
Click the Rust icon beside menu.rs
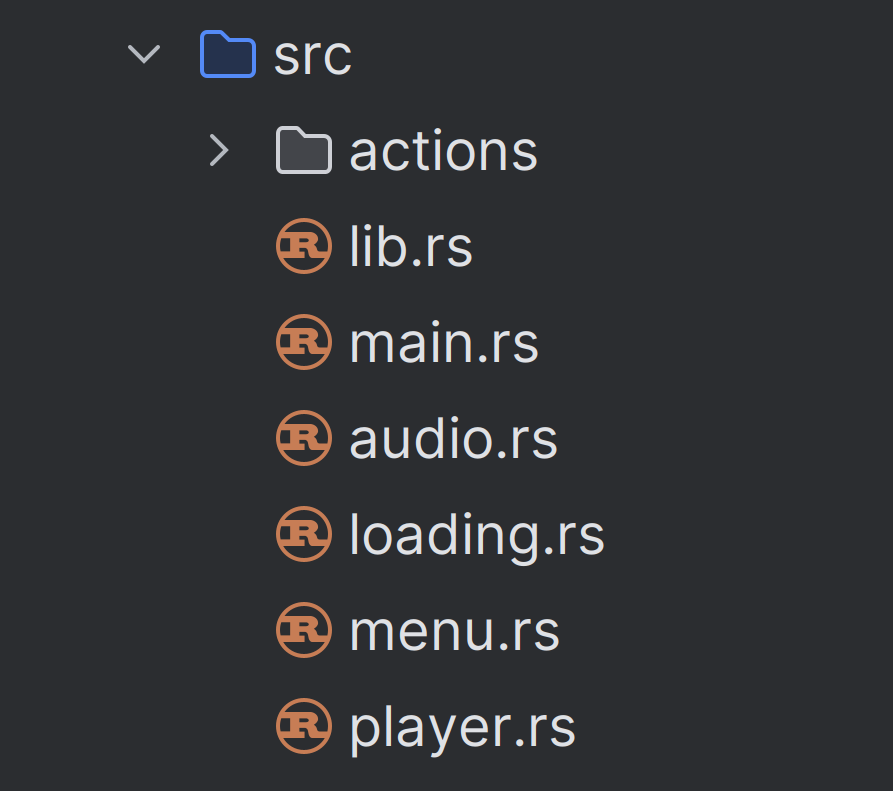coord(304,630)
